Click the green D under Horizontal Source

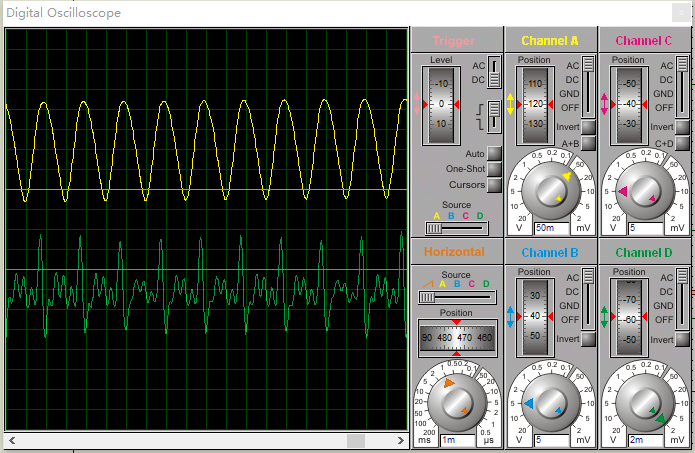point(486,284)
